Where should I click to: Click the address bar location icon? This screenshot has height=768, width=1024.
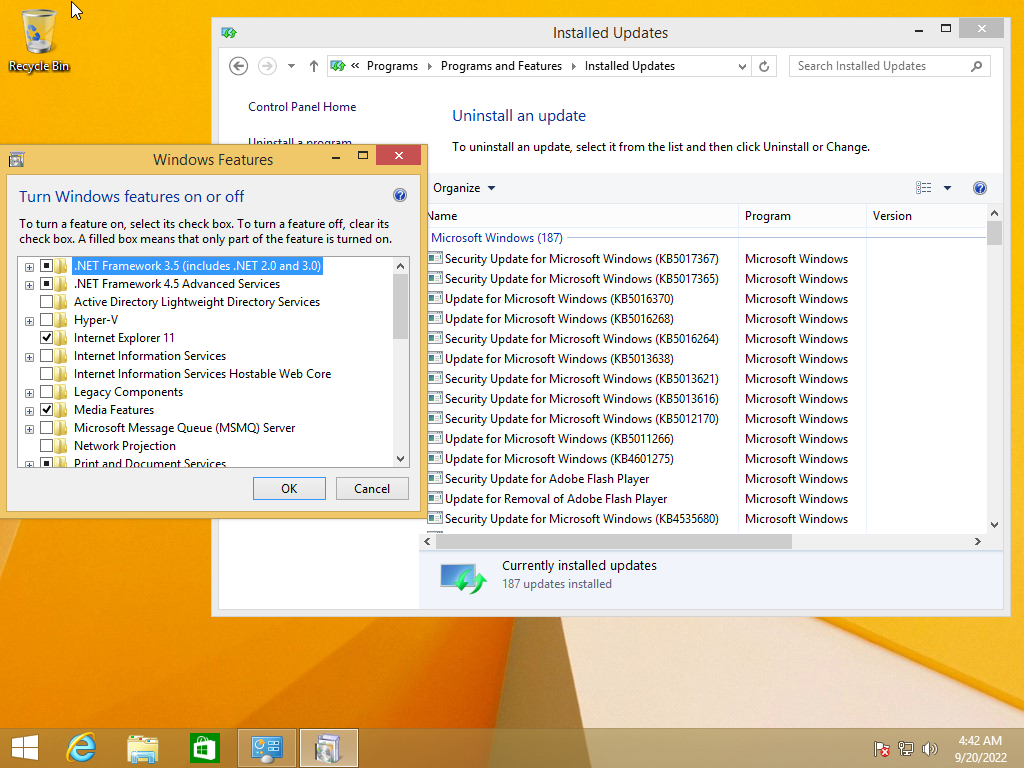338,66
